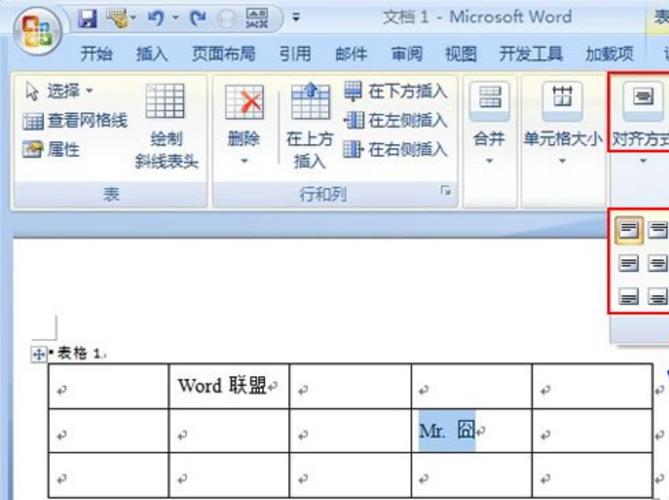
Task: Click 在左侧插入 button
Action: tap(396, 120)
